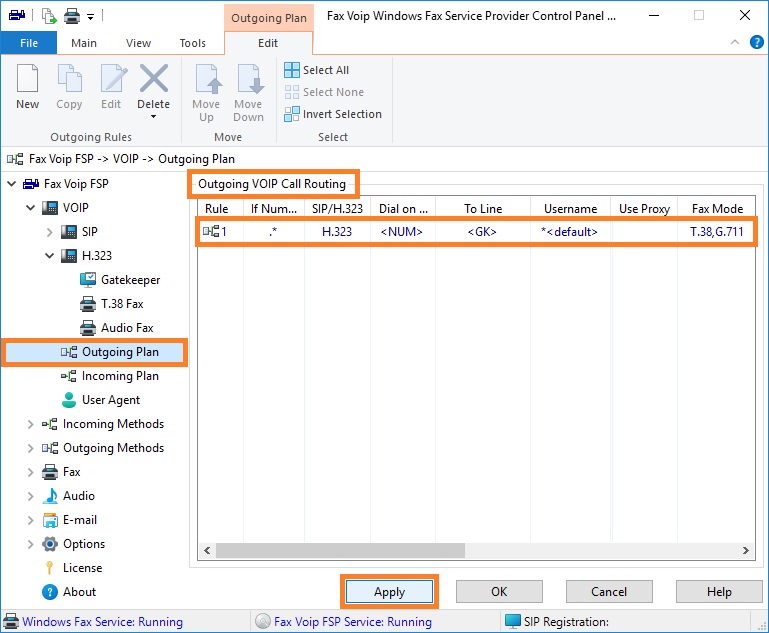Image resolution: width=769 pixels, height=633 pixels.
Task: Click the Fax Mode column header
Action: pyautogui.click(x=717, y=209)
